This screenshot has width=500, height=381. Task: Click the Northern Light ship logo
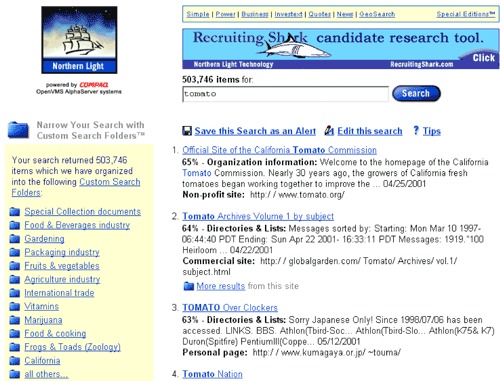click(79, 40)
